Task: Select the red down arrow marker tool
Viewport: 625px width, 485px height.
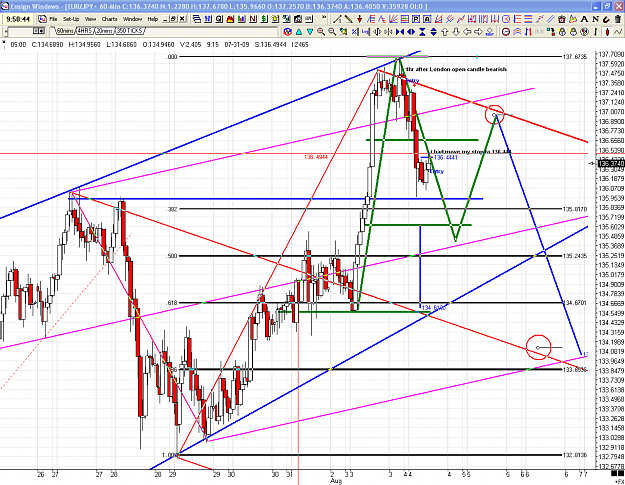Action: pyautogui.click(x=360, y=19)
